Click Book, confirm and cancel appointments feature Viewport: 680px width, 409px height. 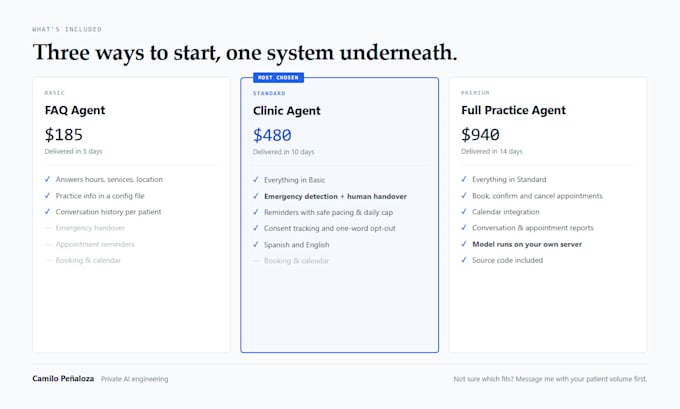tap(537, 196)
